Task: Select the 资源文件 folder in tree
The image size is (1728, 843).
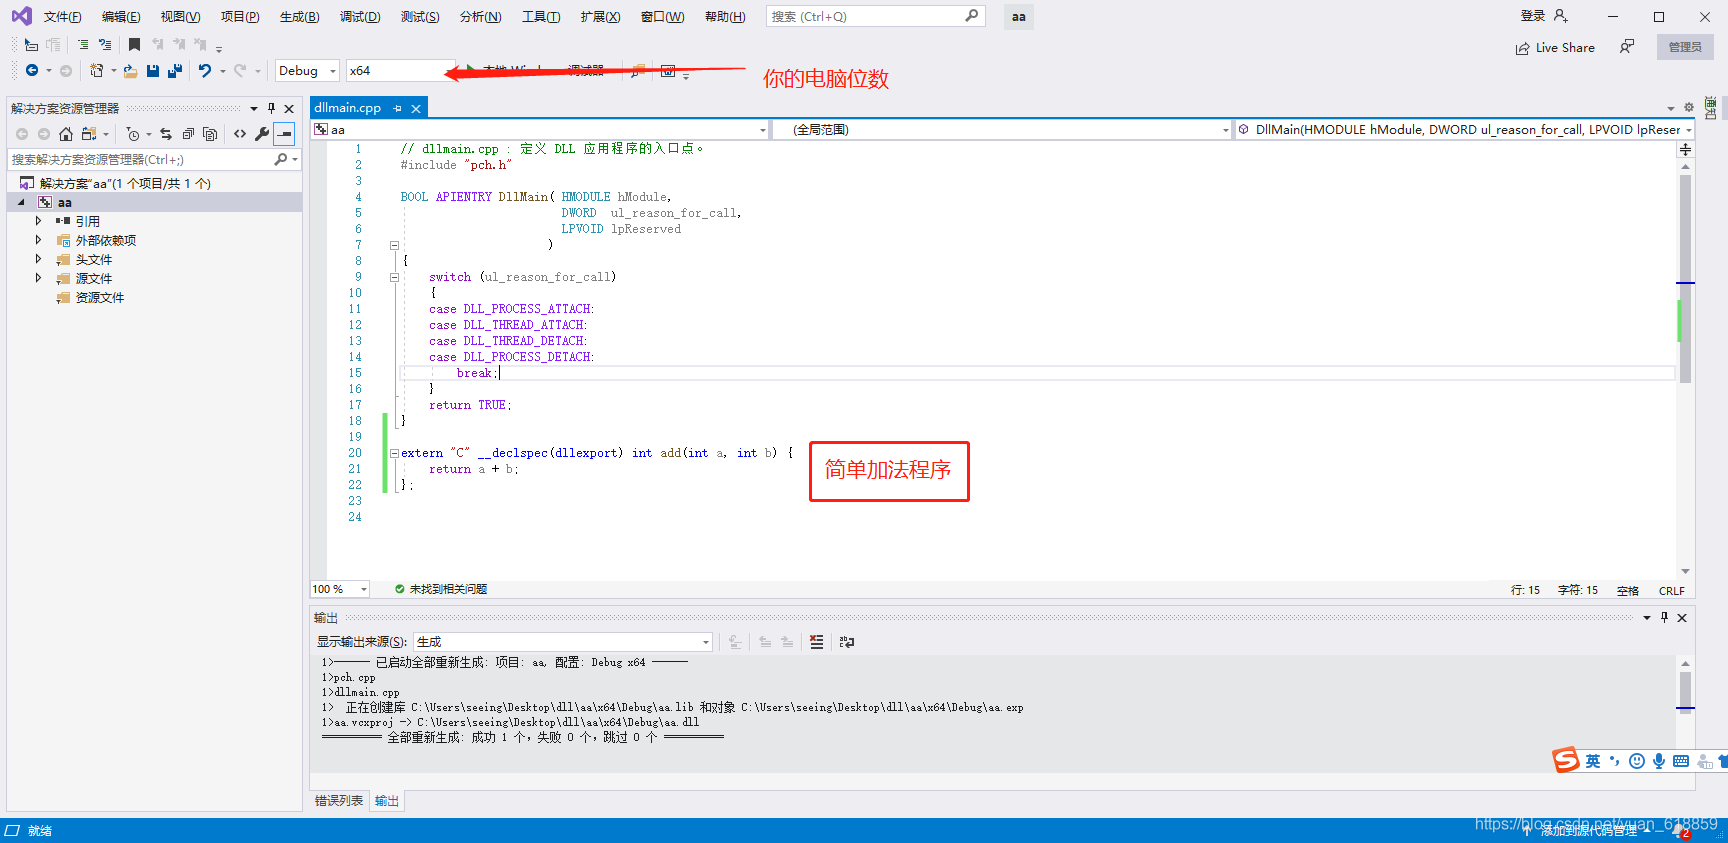Action: point(100,297)
